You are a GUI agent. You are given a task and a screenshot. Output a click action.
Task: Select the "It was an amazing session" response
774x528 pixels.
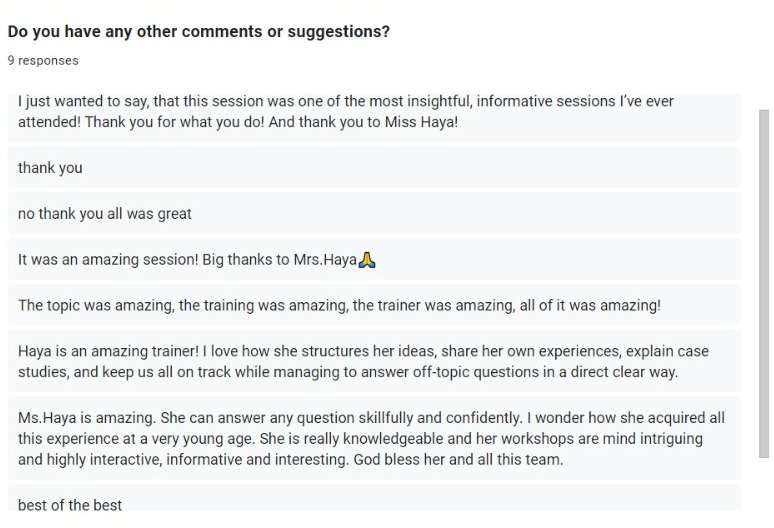pos(374,259)
